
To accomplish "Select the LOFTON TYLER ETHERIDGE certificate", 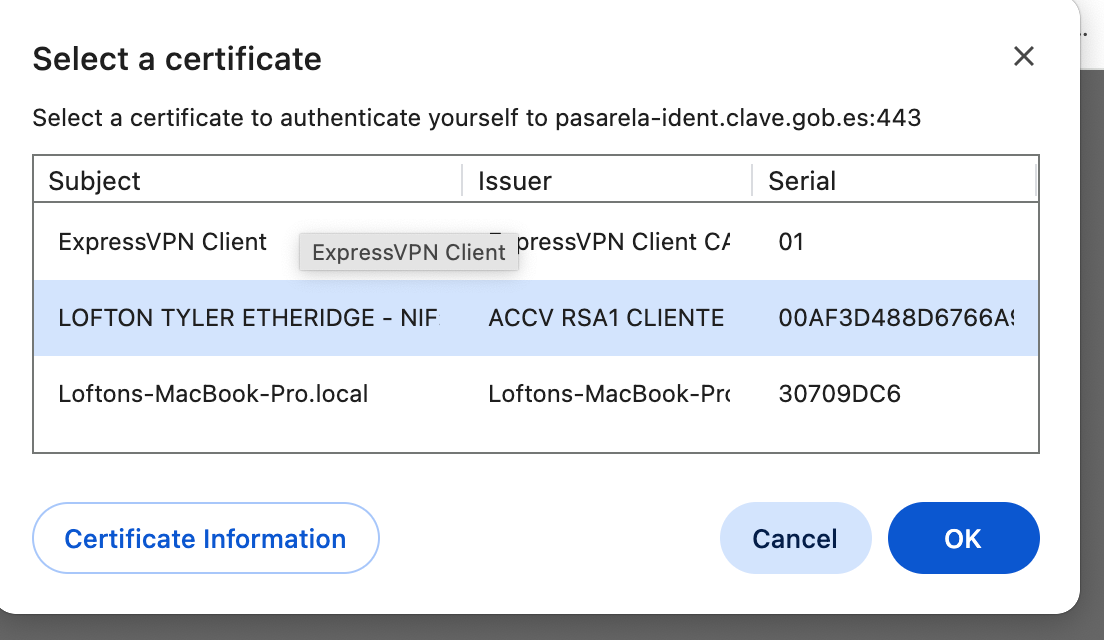I will coord(248,318).
